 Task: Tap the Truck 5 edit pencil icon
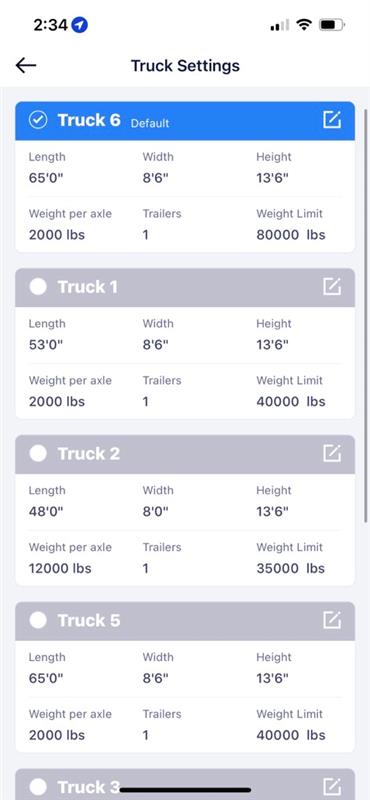[x=332, y=620]
